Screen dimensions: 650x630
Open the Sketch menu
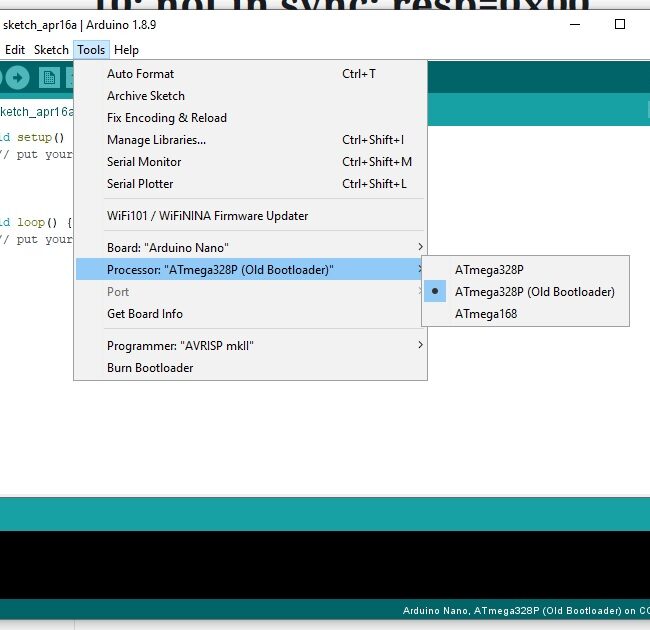51,50
